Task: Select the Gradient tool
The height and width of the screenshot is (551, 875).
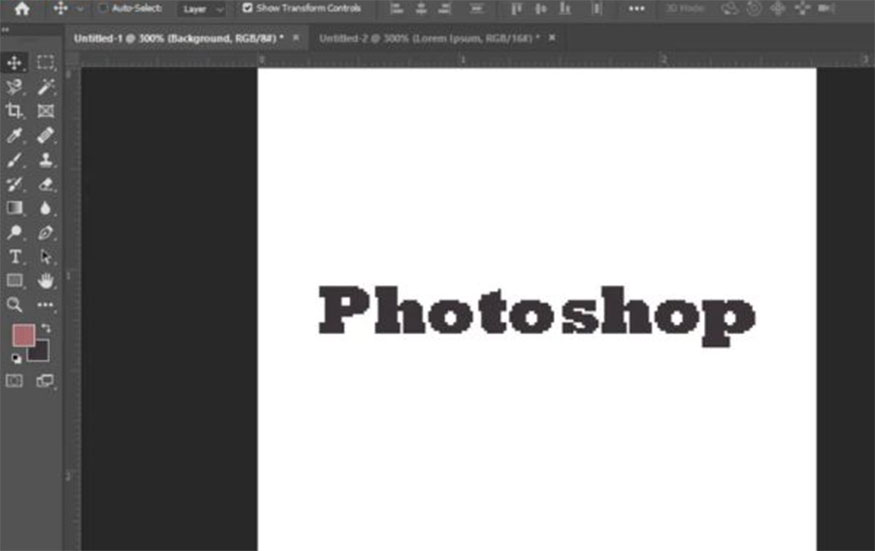Action: 15,208
